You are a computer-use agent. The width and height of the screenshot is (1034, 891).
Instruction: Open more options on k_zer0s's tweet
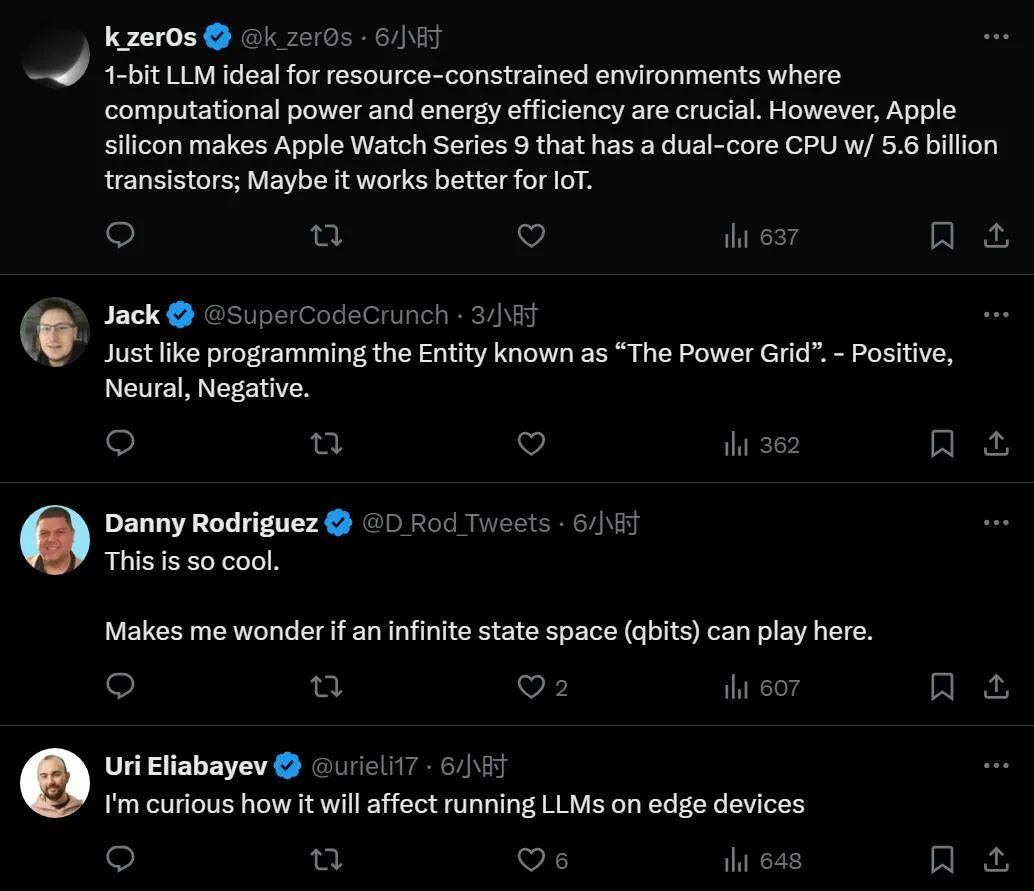pyautogui.click(x=996, y=37)
